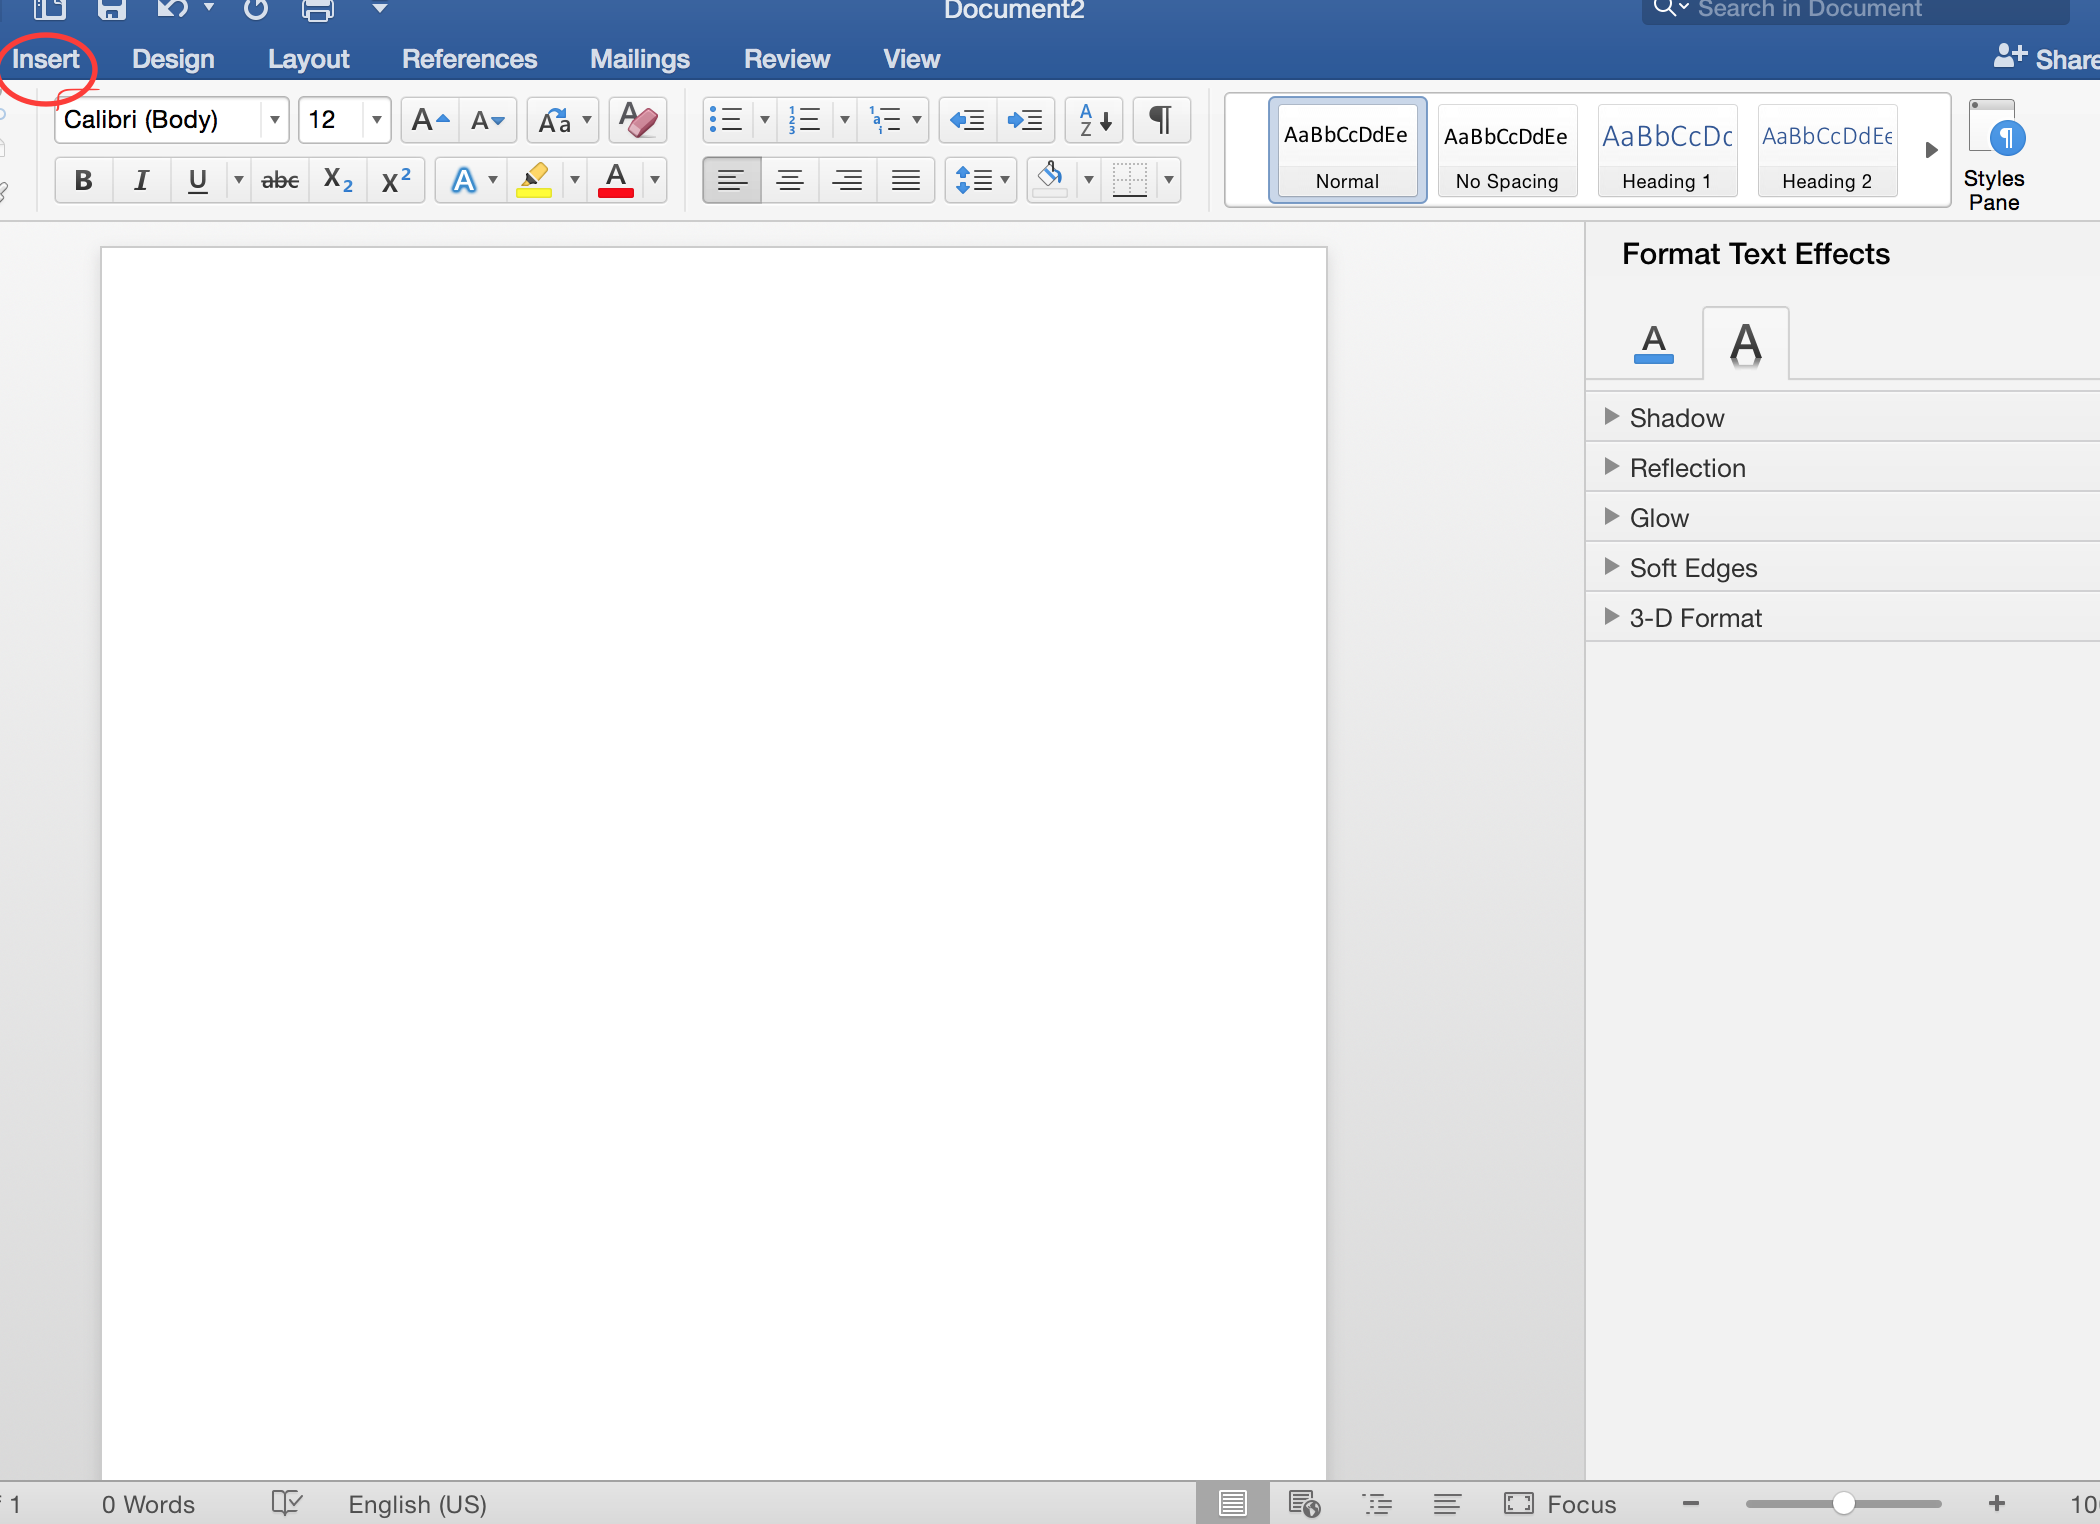Screen dimensions: 2100x1524
Task: Click the Superscript icon
Action: pos(396,180)
